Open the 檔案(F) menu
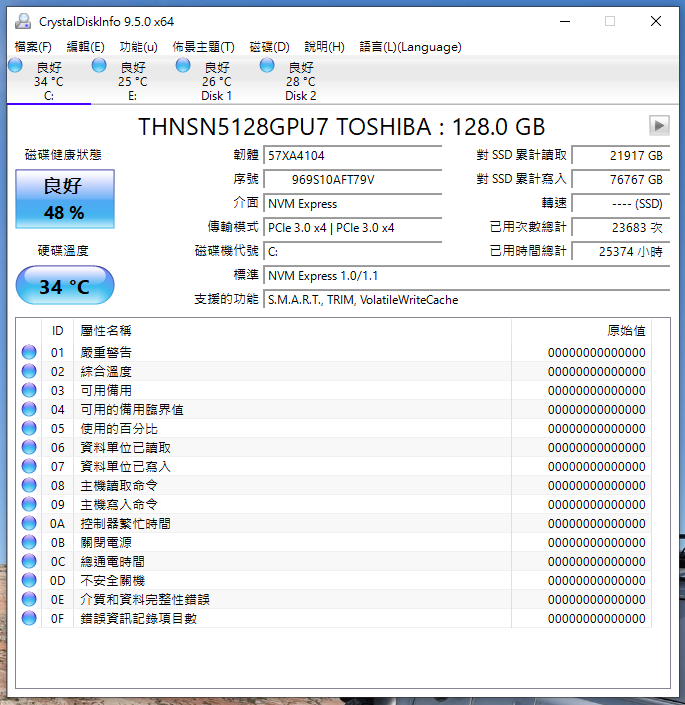The image size is (685, 705). tap(33, 47)
